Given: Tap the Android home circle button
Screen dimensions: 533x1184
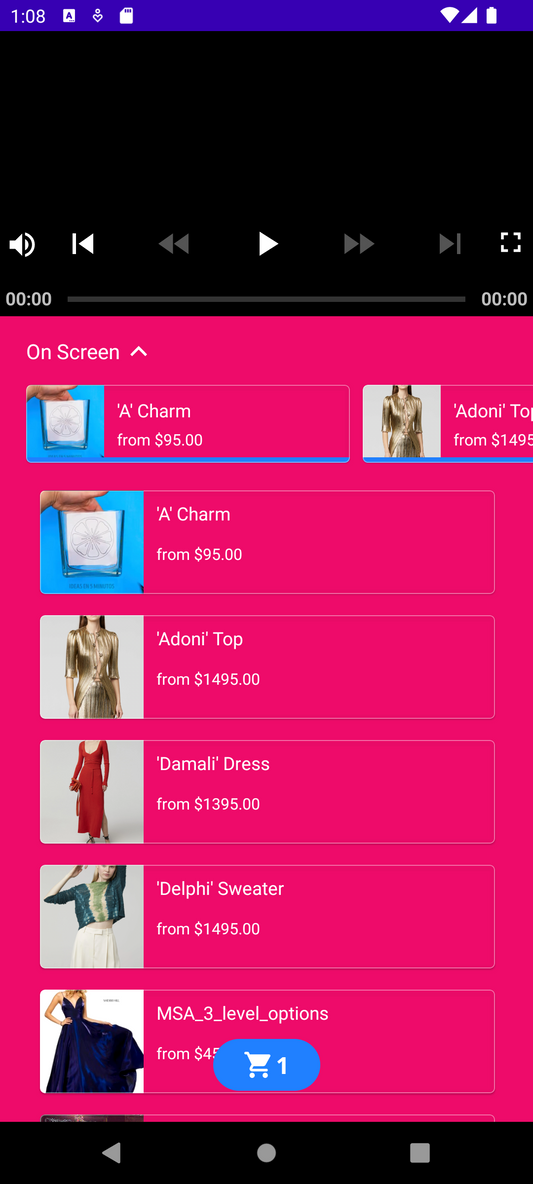Looking at the screenshot, I should pyautogui.click(x=266, y=1152).
